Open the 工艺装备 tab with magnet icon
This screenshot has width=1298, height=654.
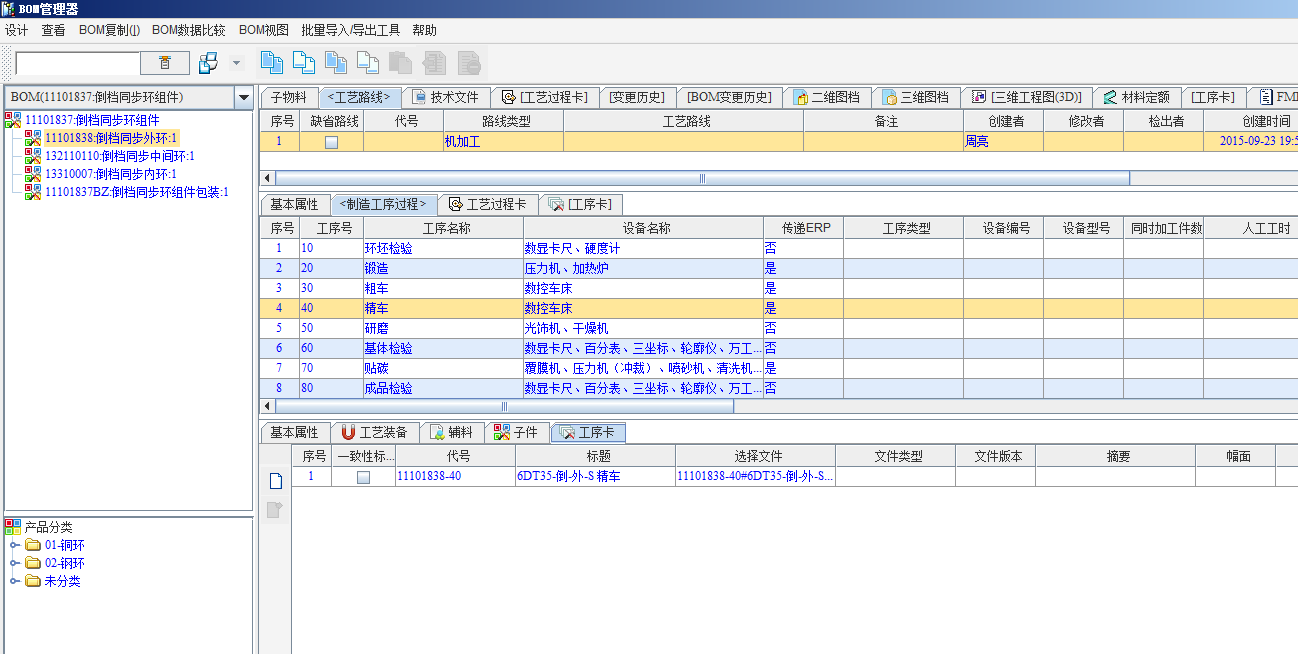[x=374, y=433]
